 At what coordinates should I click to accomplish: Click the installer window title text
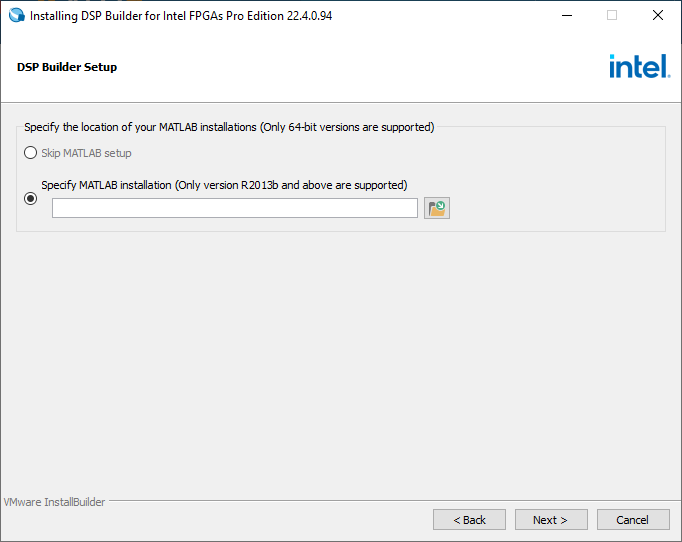click(x=181, y=16)
